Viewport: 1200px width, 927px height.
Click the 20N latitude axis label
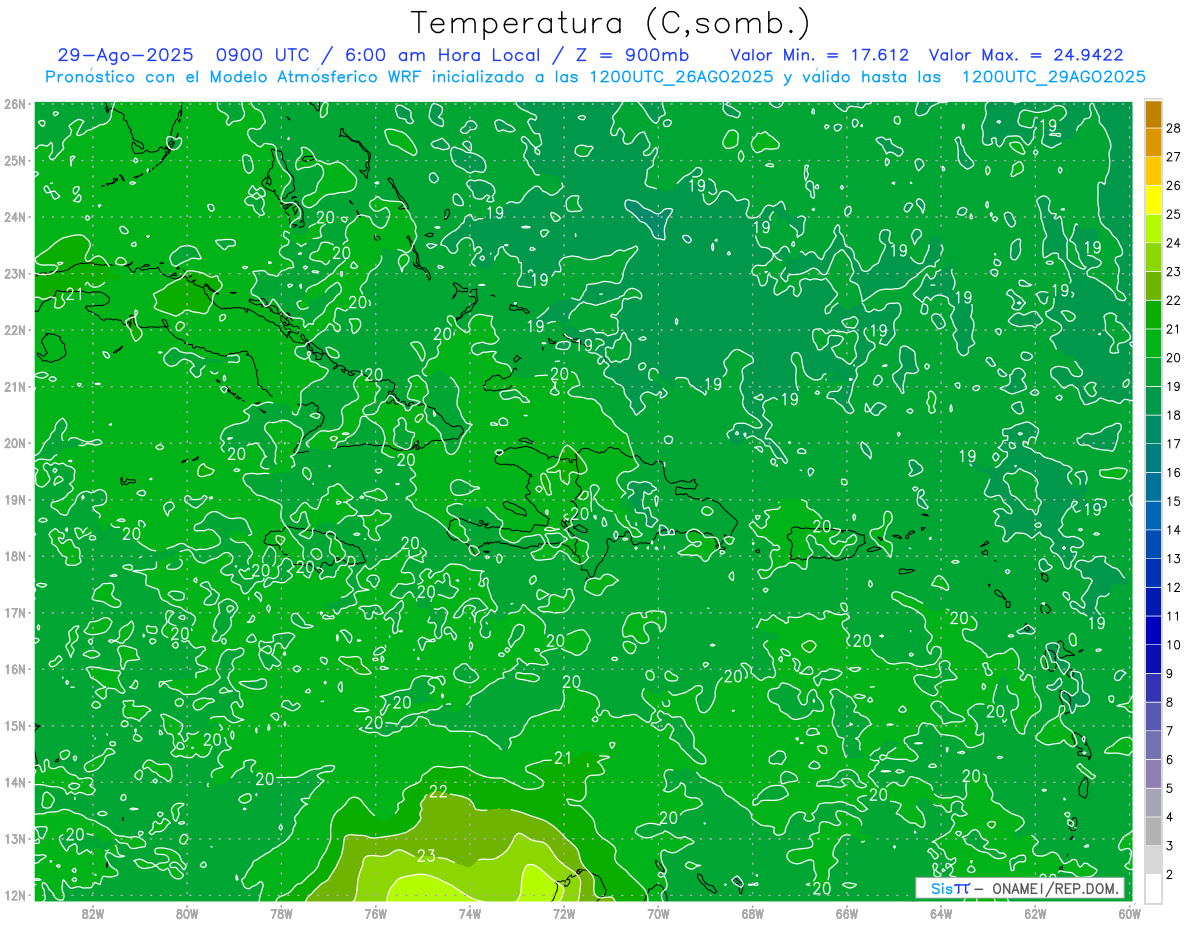click(x=14, y=443)
